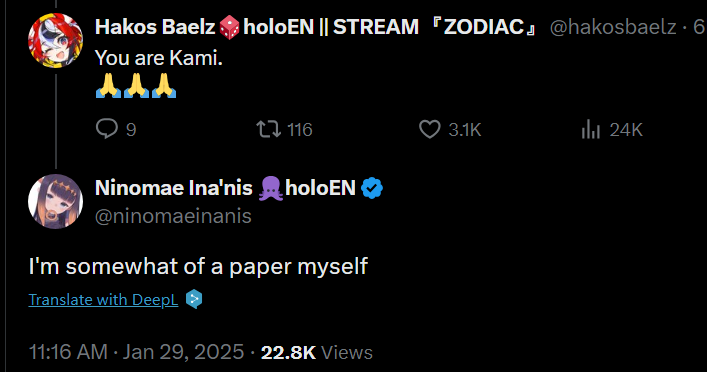Open the @hakosbaelz handle
The height and width of the screenshot is (372, 707).
tap(613, 27)
